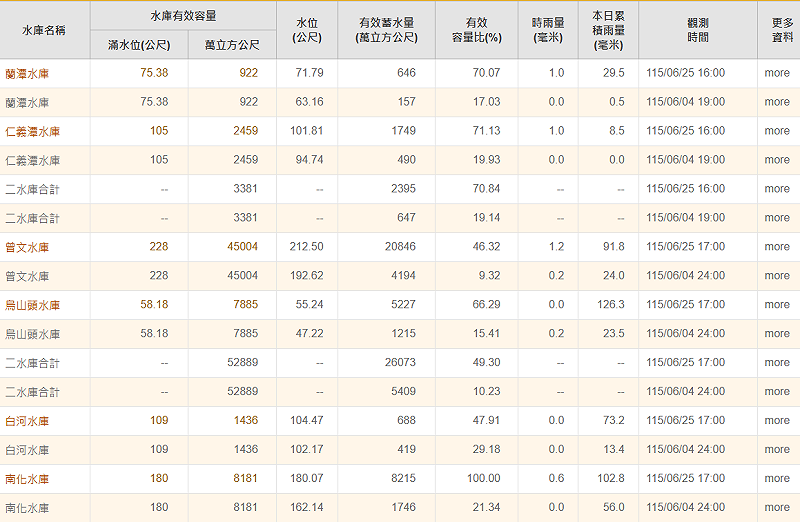Viewport: 800px width, 522px height.
Task: Click capacity ratio 100.00
Action: click(484, 479)
